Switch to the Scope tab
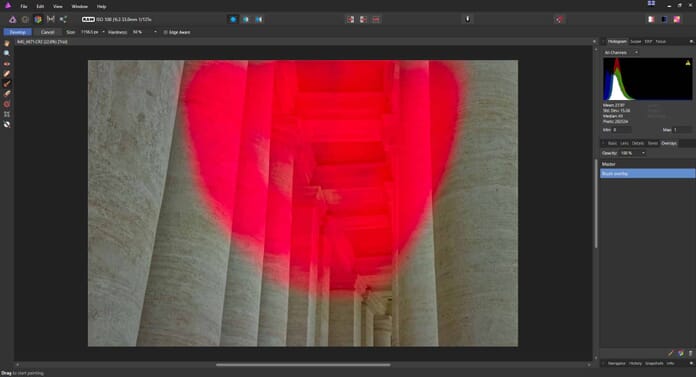This screenshot has width=696, height=377. point(636,42)
